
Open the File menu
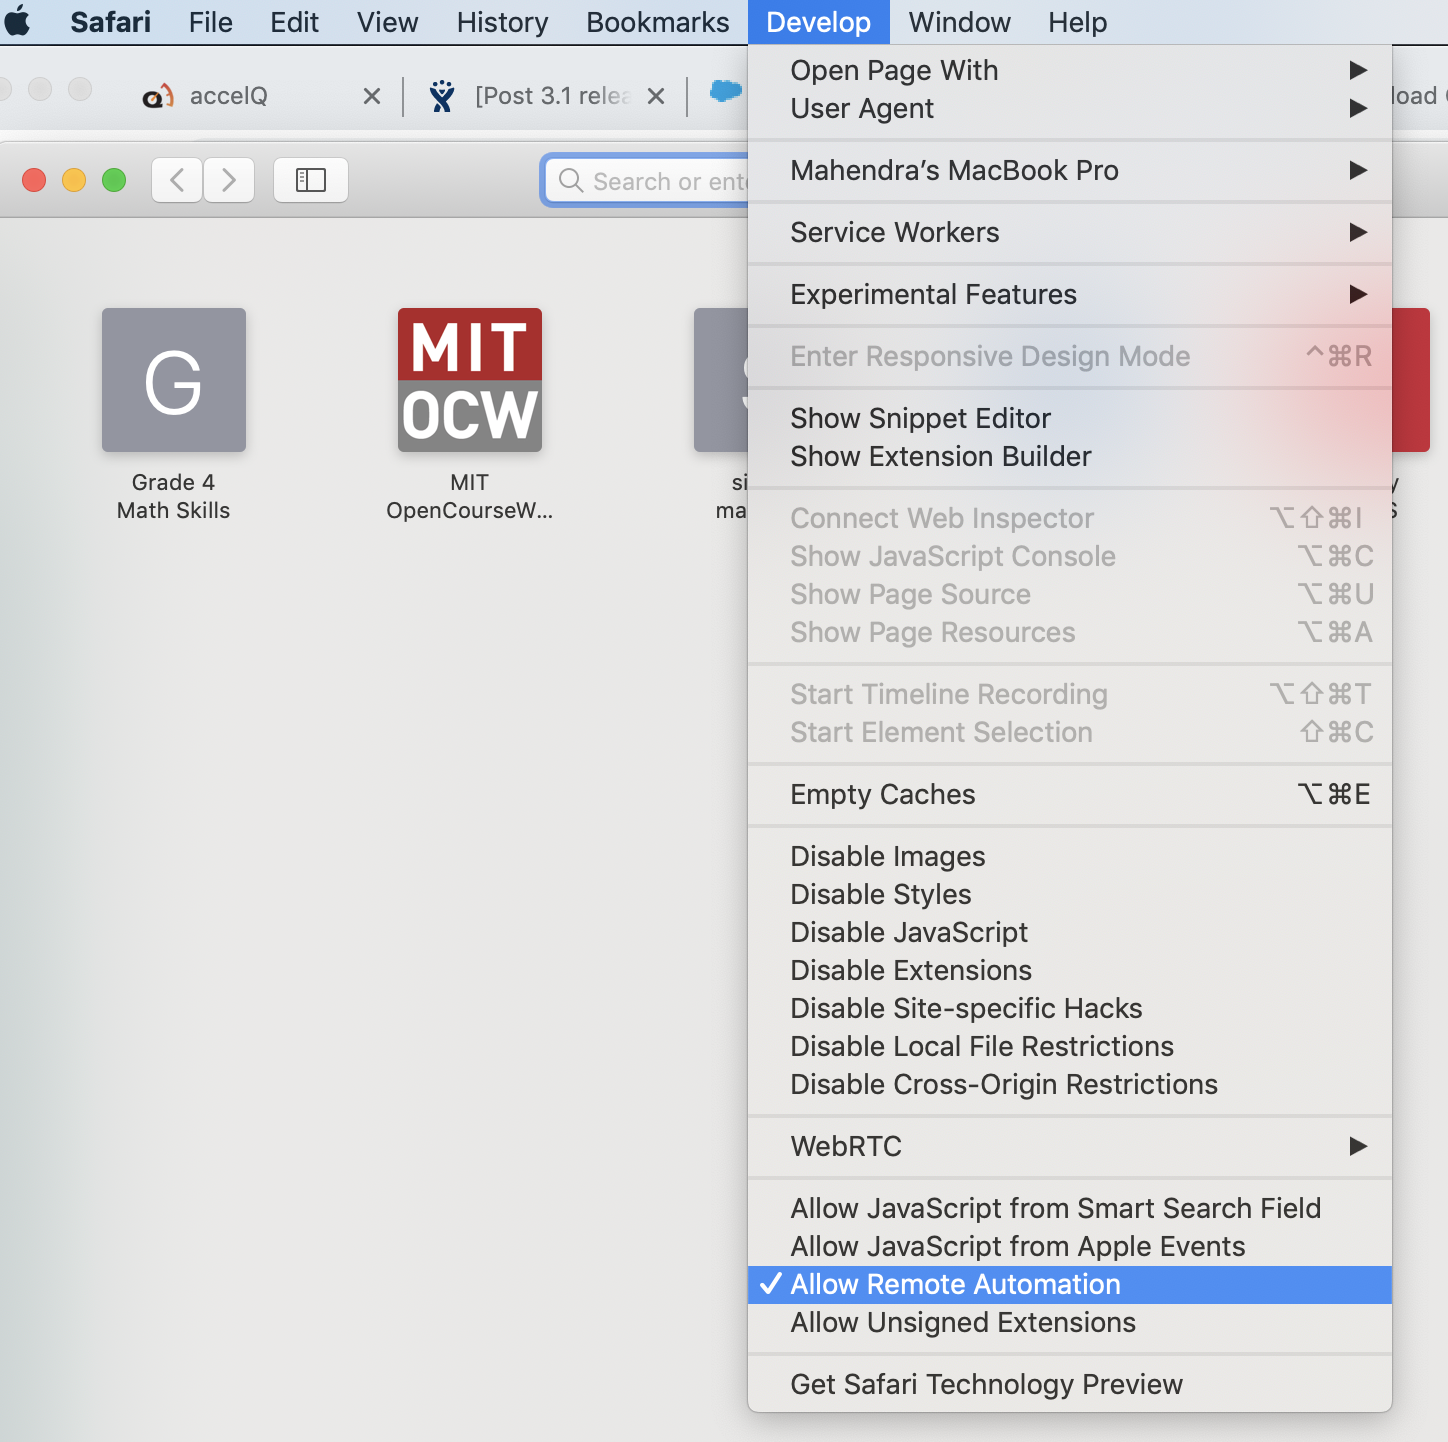pyautogui.click(x=210, y=22)
